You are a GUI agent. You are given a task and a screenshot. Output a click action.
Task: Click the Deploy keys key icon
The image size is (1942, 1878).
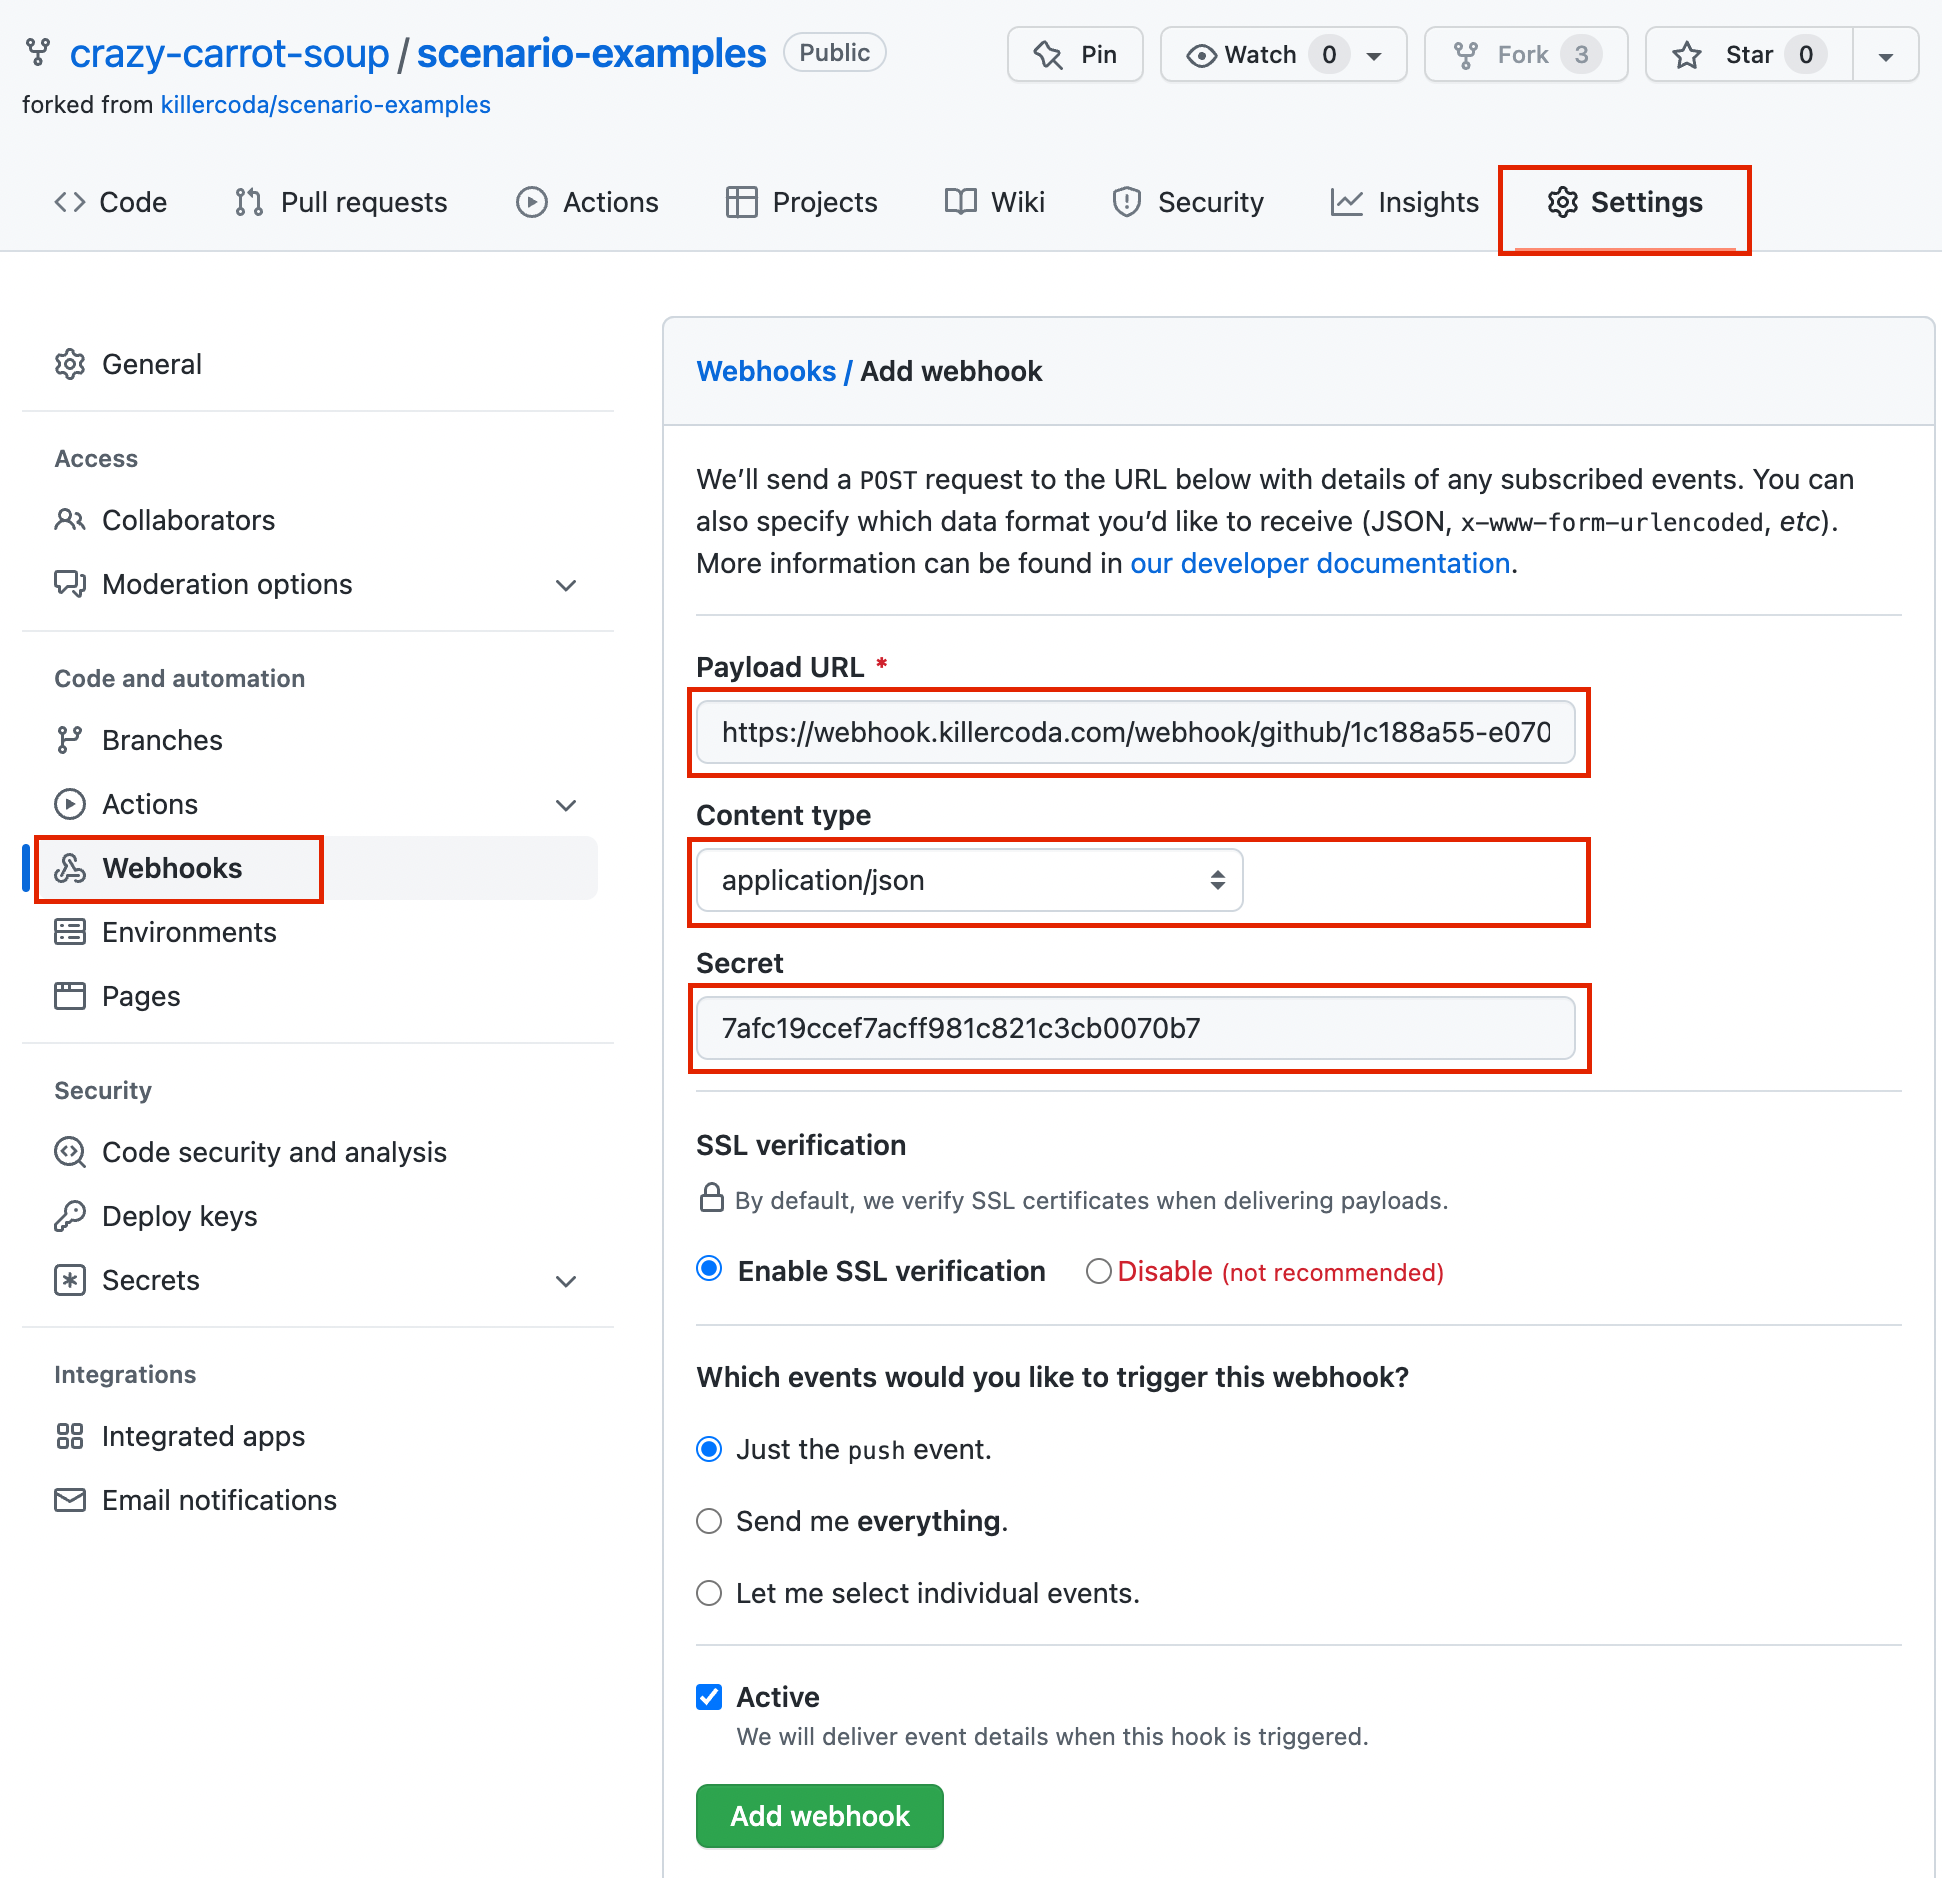(70, 1216)
